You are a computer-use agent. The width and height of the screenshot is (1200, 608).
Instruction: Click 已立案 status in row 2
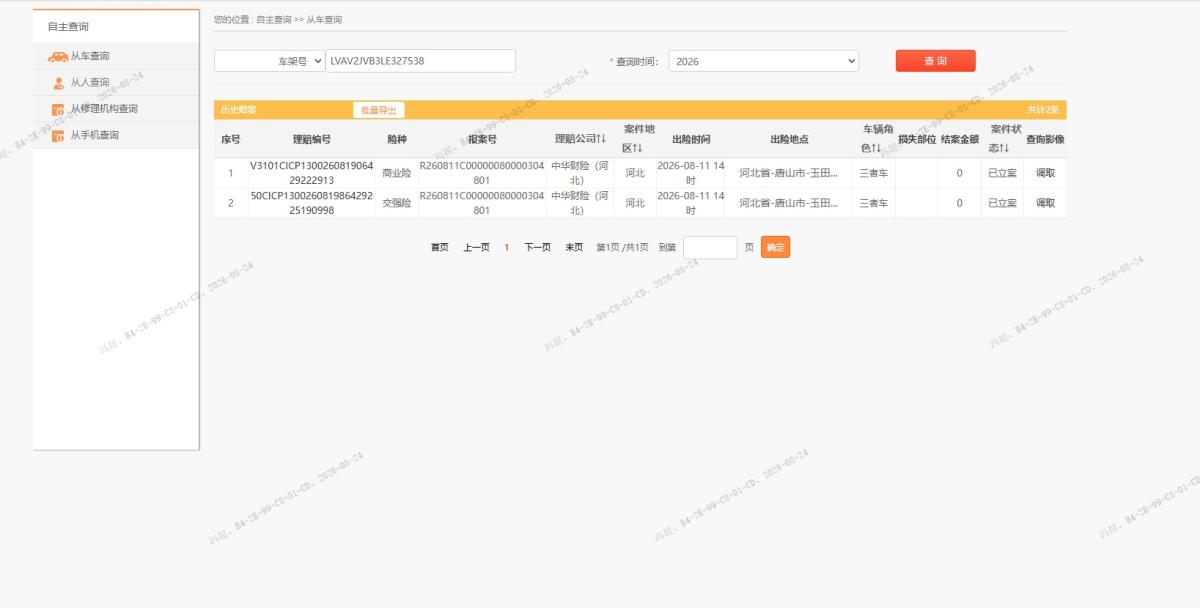pyautogui.click(x=1002, y=203)
